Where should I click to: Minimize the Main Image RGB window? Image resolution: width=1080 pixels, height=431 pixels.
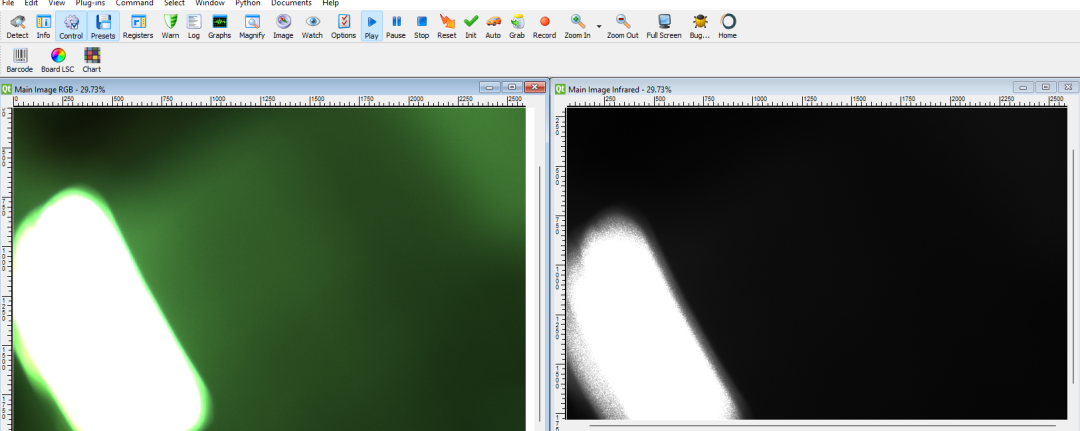click(490, 87)
